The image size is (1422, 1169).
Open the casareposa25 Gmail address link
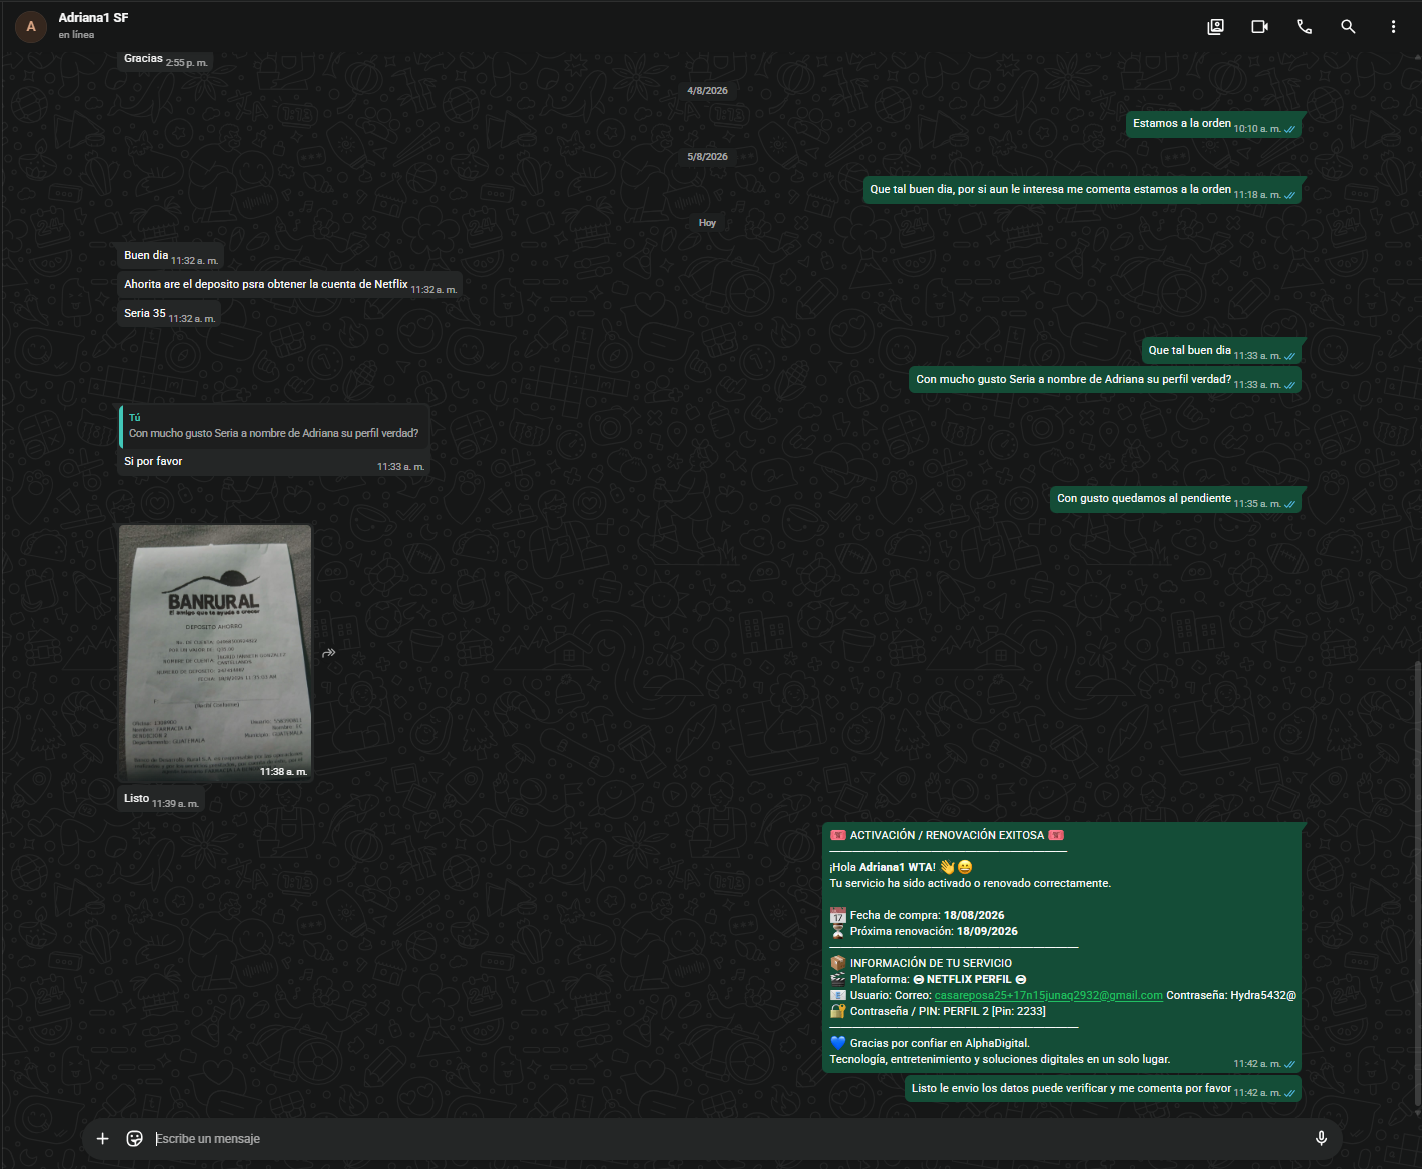click(x=1048, y=995)
